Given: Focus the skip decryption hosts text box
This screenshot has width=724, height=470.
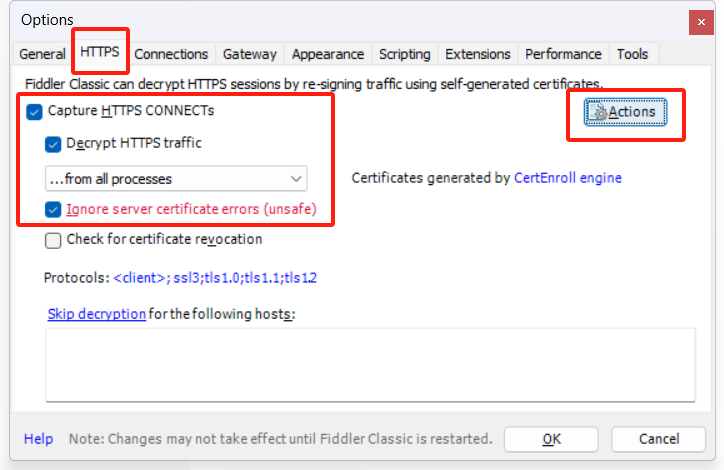Looking at the screenshot, I should (370, 365).
